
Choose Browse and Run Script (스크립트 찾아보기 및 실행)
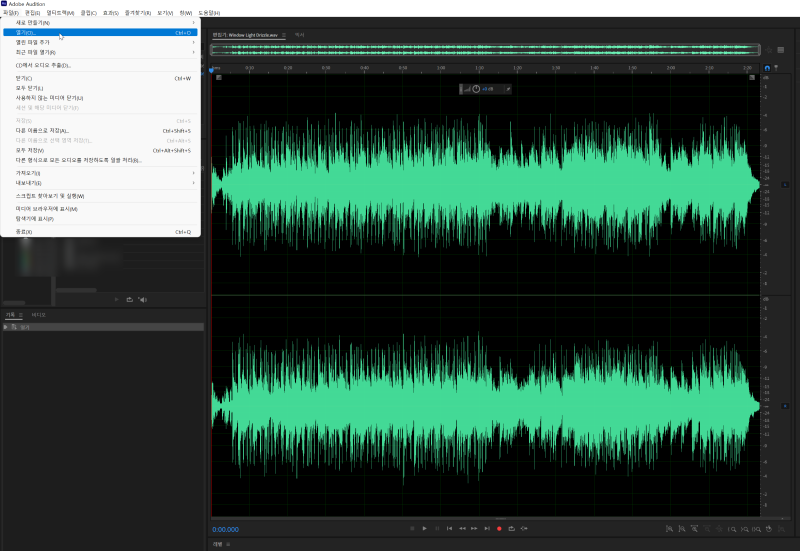click(100, 196)
